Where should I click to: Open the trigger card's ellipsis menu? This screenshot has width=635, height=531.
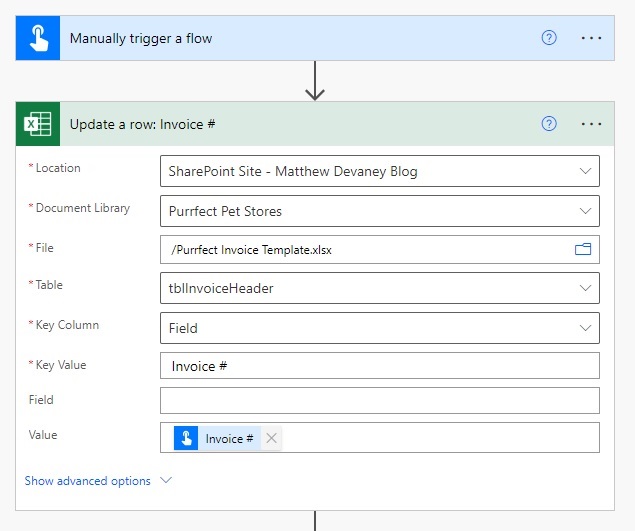click(x=591, y=38)
